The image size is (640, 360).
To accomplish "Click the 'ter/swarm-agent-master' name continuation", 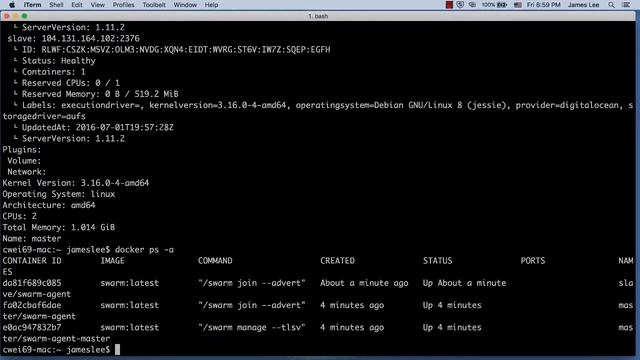I will tap(56, 338).
